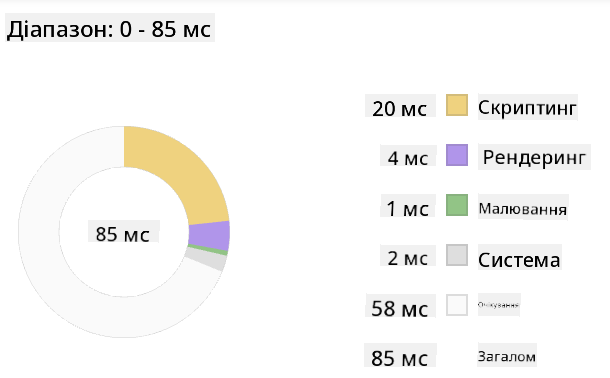This screenshot has height=378, width=610.
Task: Click the 2 мс system value
Action: (x=408, y=258)
